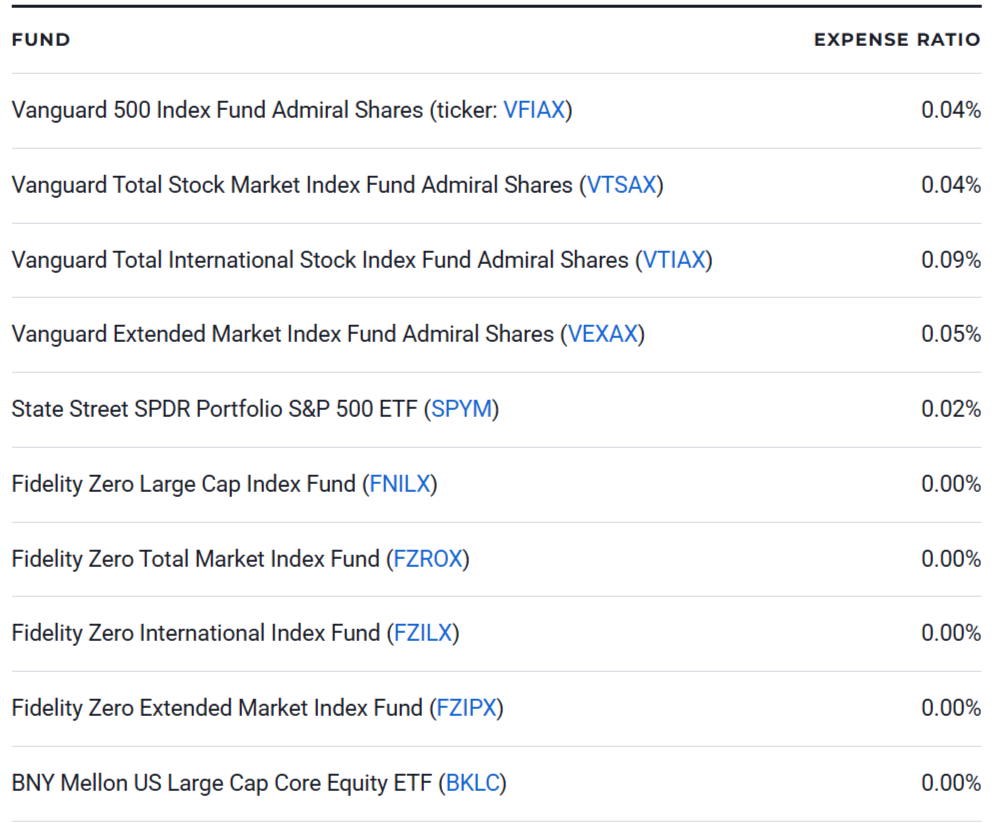The height and width of the screenshot is (823, 1002).
Task: Select the 'Fidelity Zero International Index Fund' text
Action: click(x=196, y=633)
